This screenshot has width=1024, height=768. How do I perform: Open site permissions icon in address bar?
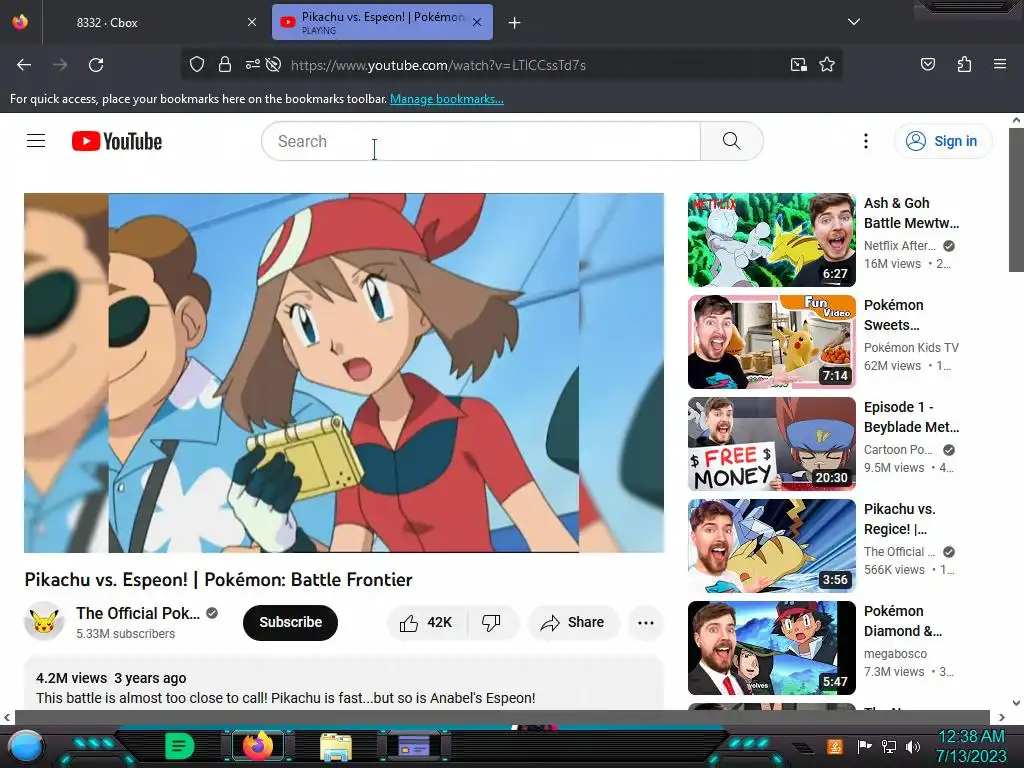[252, 65]
